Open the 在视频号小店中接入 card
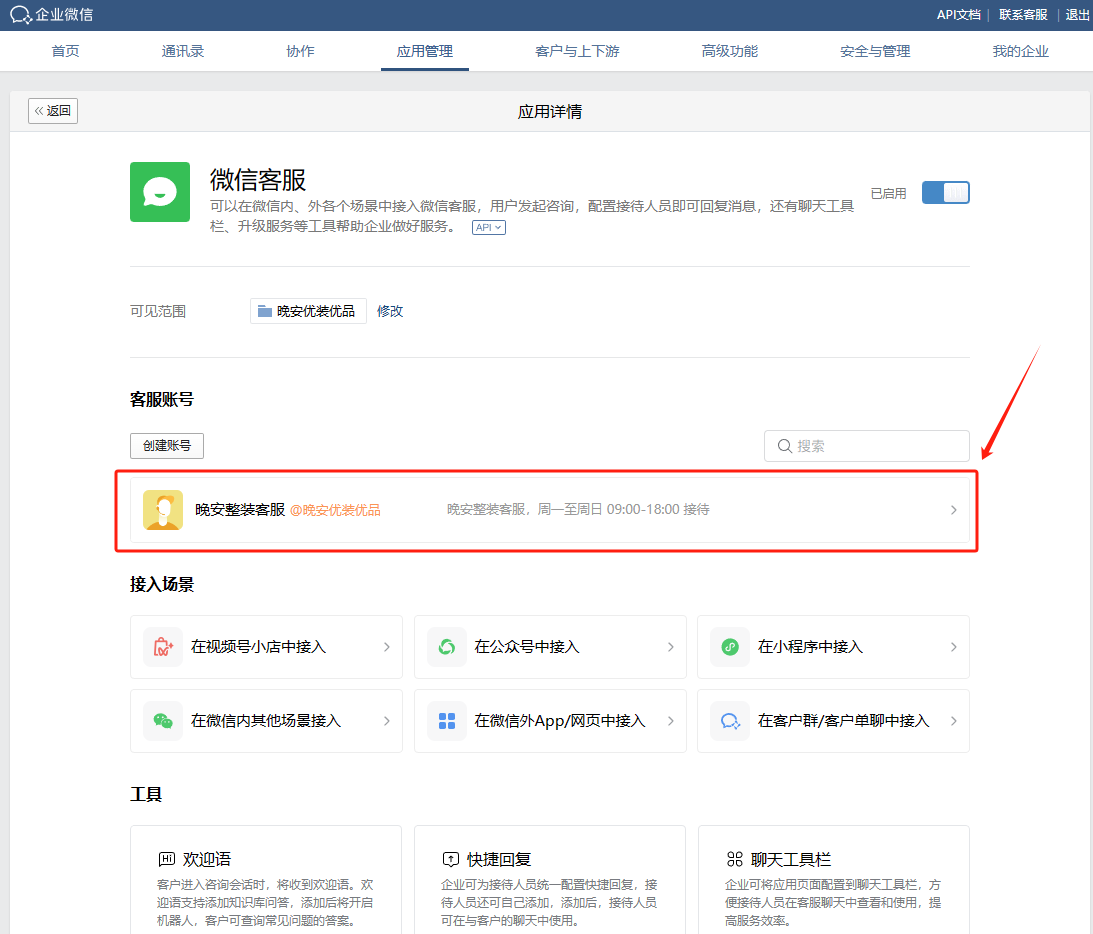 point(266,647)
